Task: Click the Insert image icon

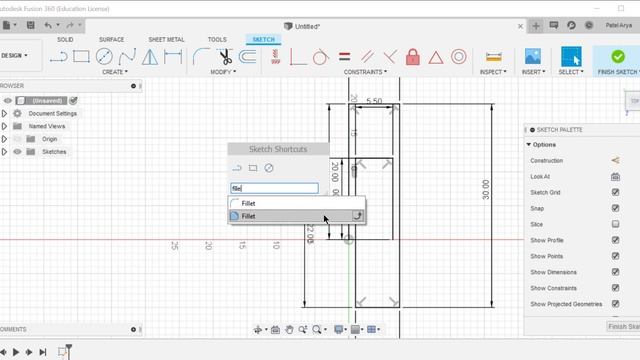Action: 533,57
